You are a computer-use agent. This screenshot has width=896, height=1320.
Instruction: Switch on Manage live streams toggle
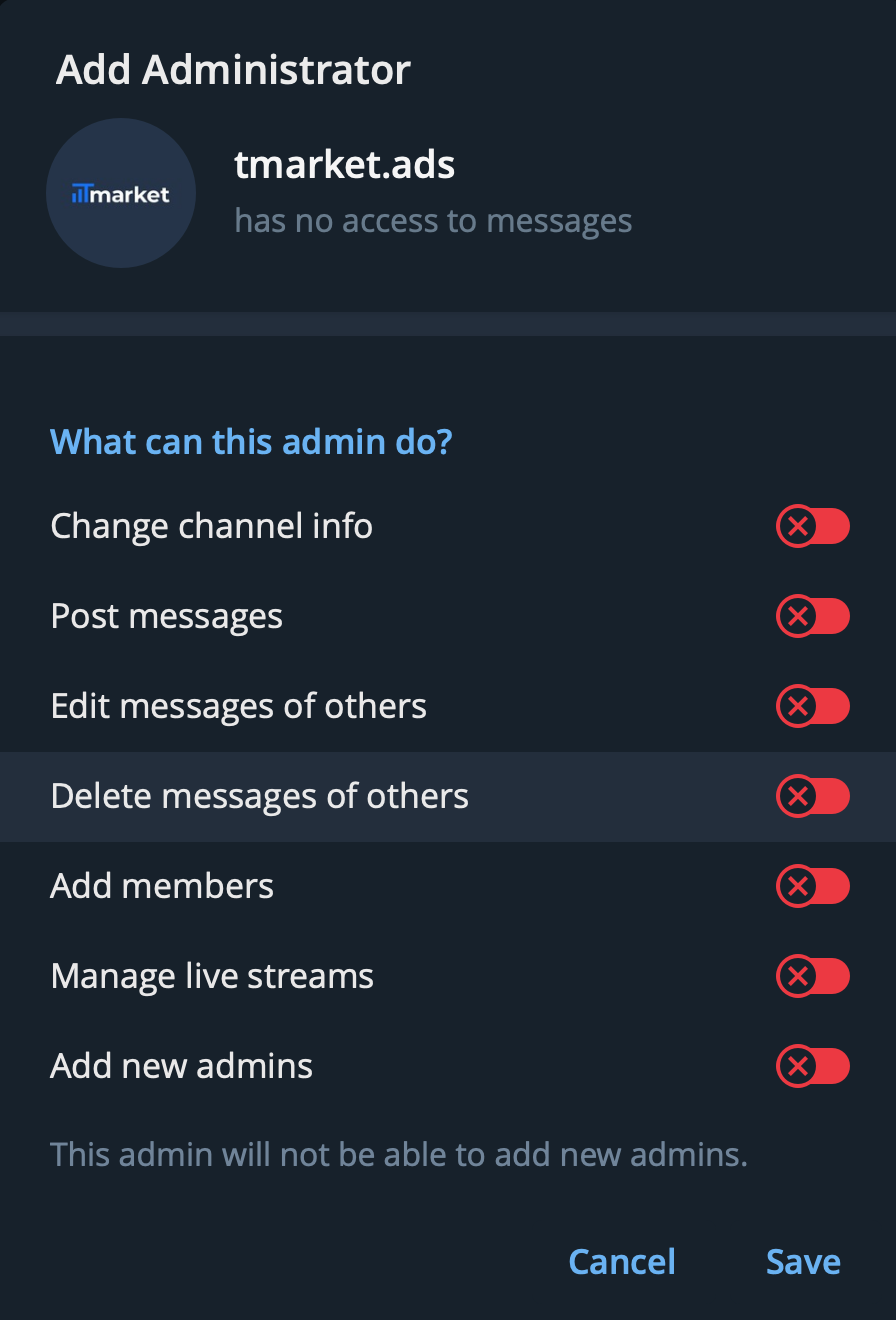click(x=812, y=976)
